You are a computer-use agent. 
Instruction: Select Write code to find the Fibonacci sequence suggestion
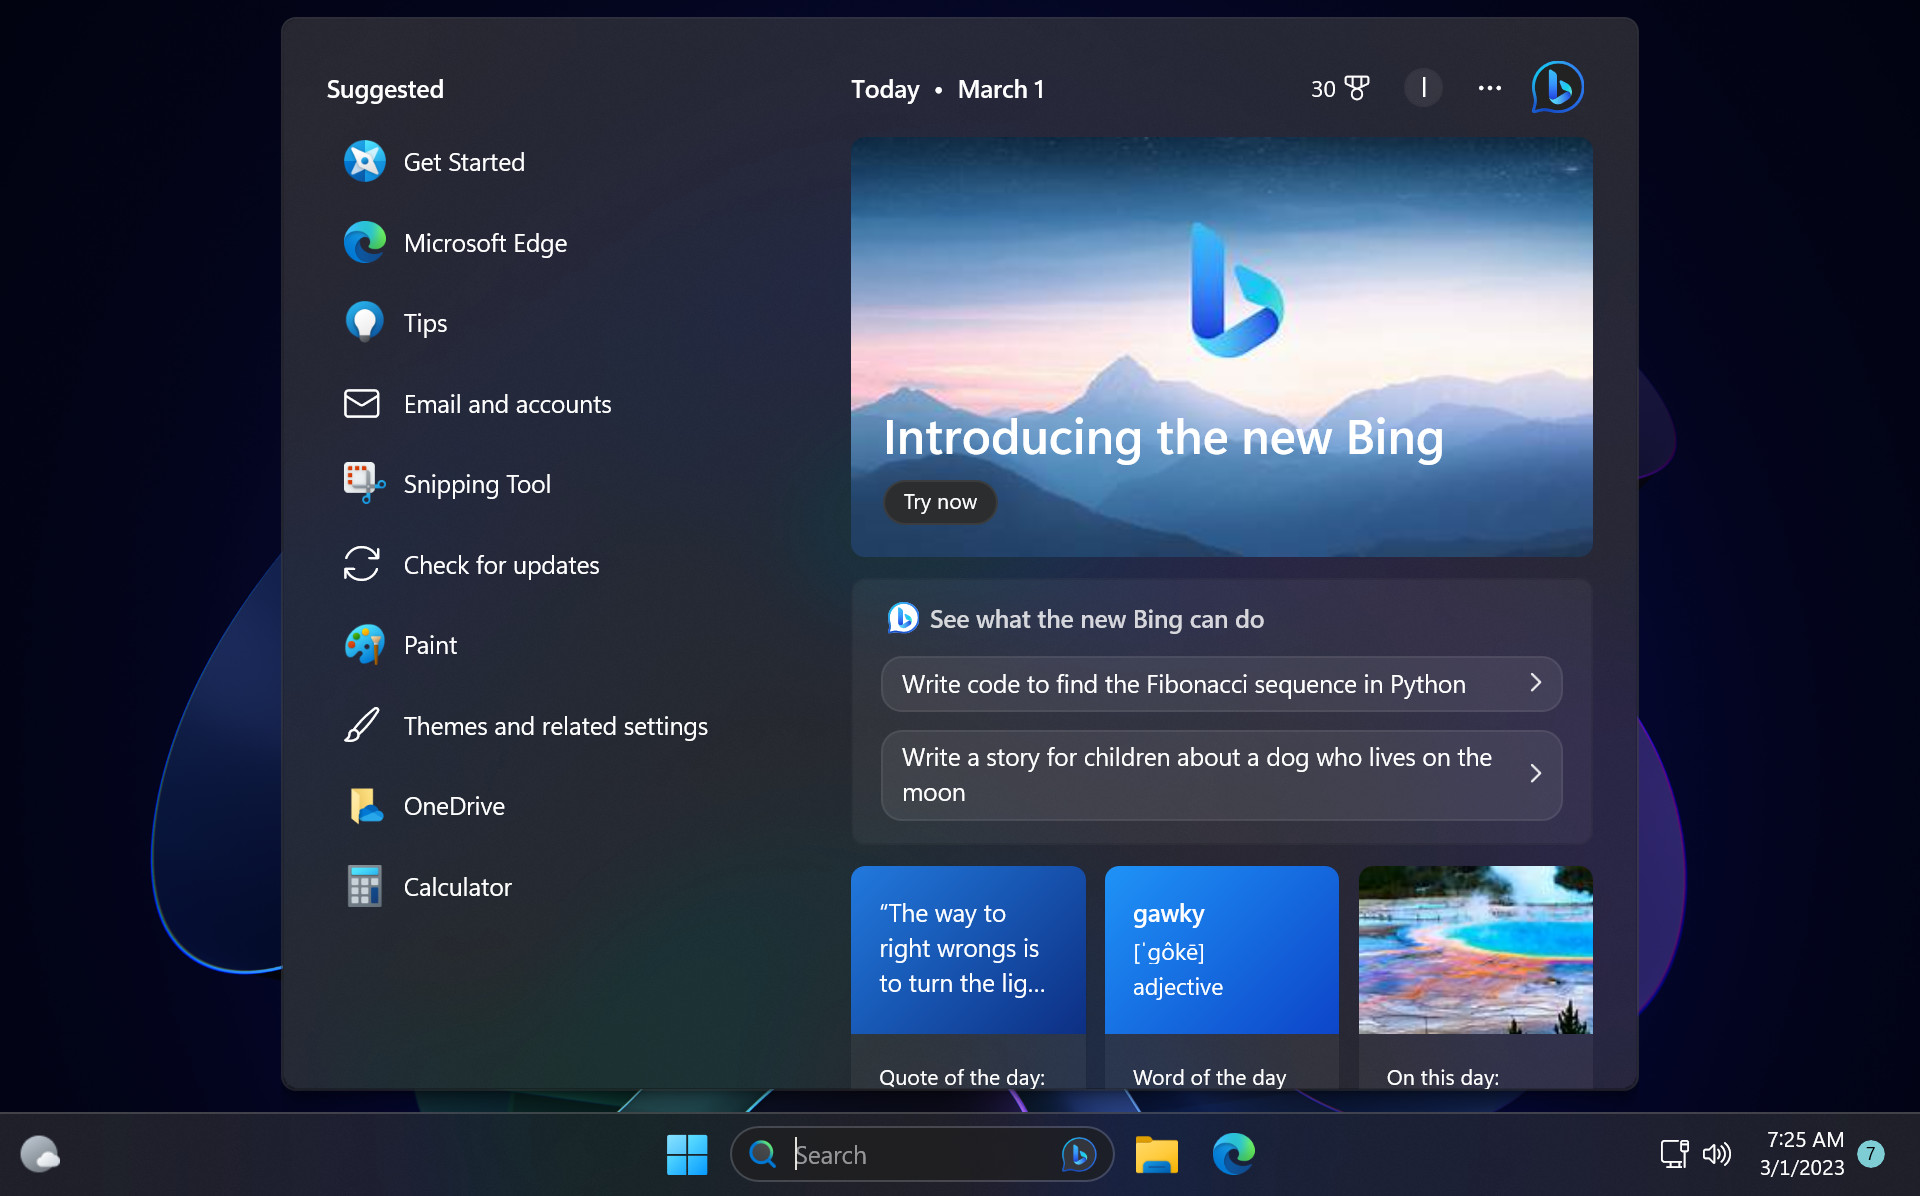(x=1221, y=684)
